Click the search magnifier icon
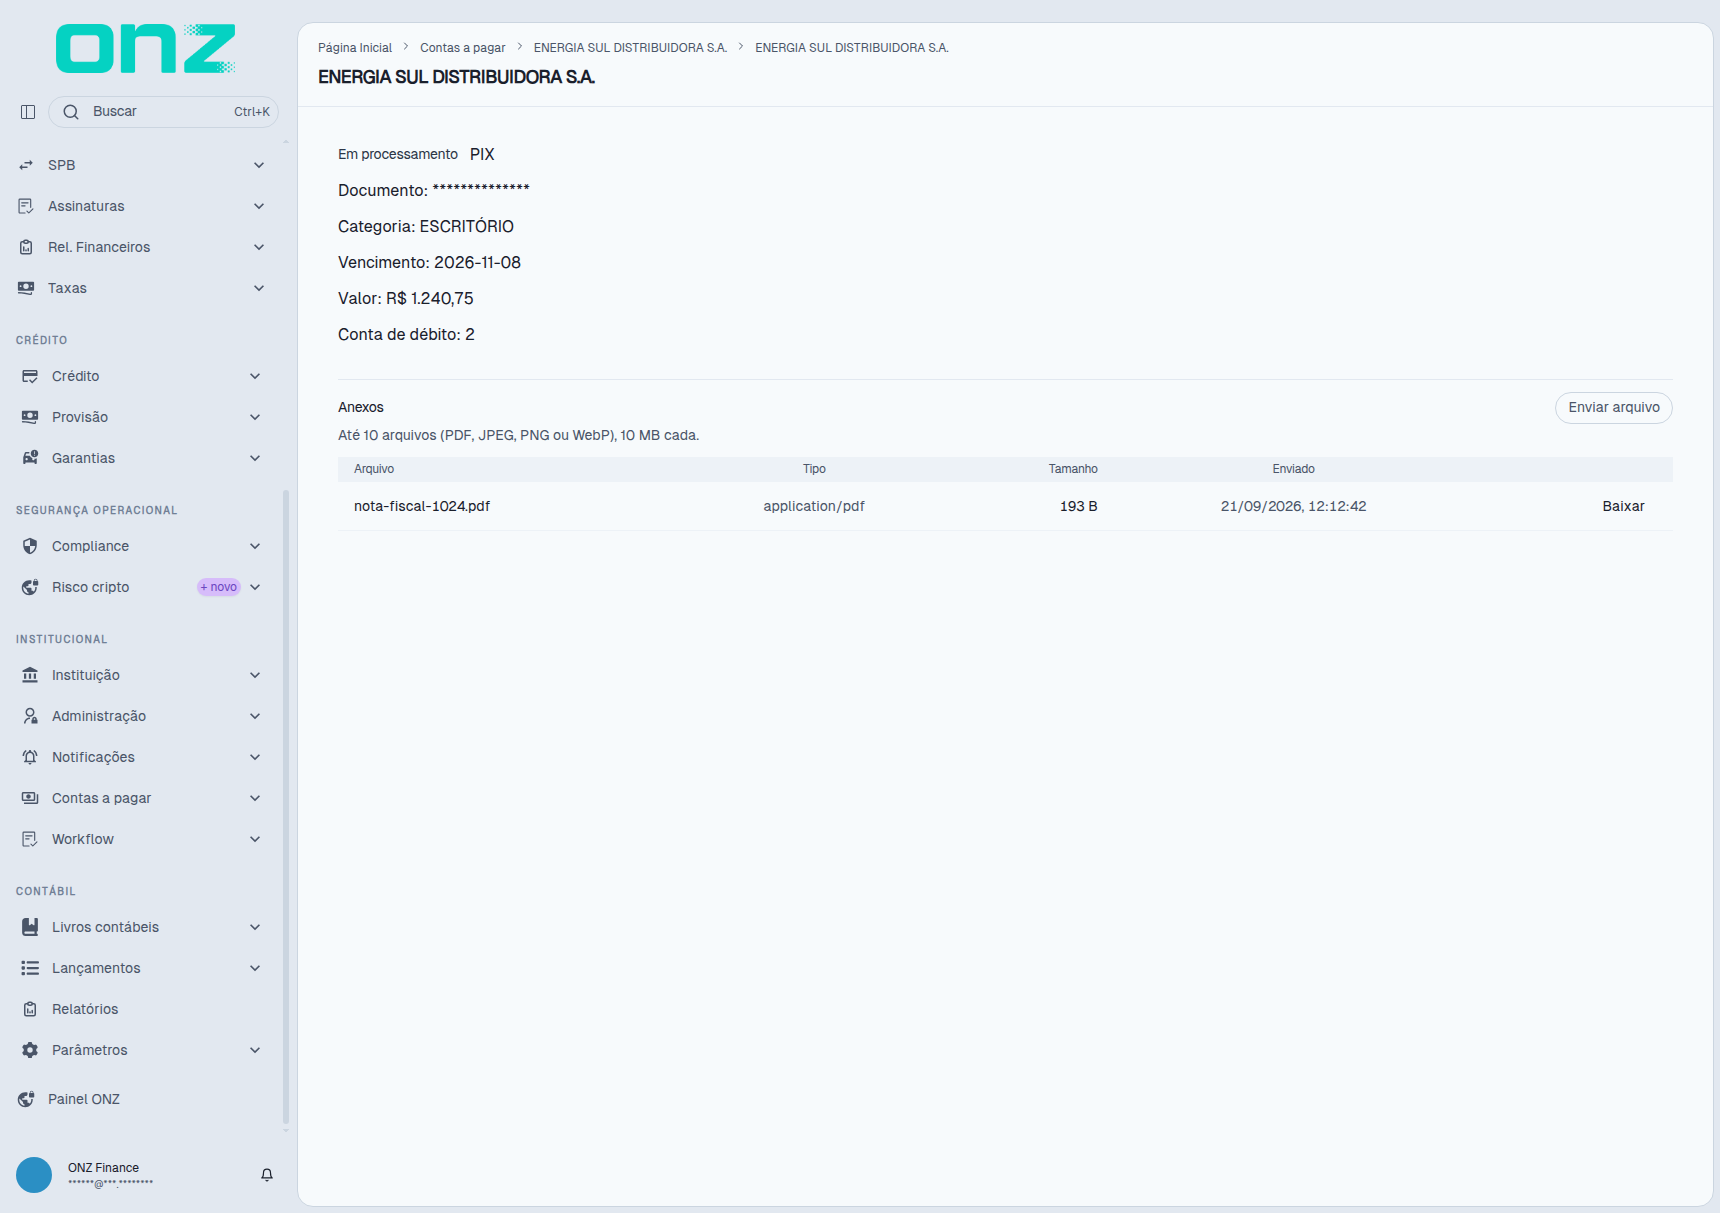Viewport: 1720px width, 1213px height. 71,112
